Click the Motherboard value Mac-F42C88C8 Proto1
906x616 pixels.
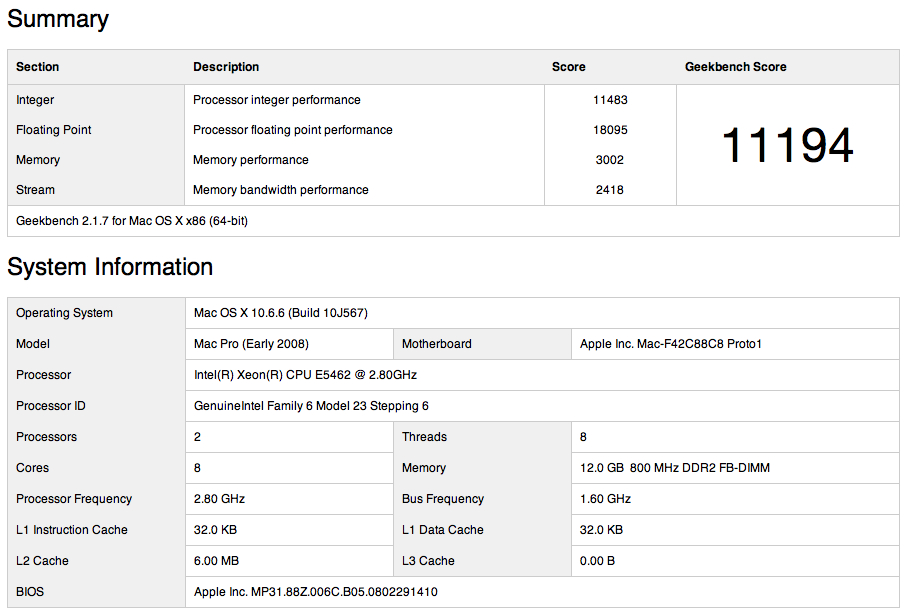671,344
